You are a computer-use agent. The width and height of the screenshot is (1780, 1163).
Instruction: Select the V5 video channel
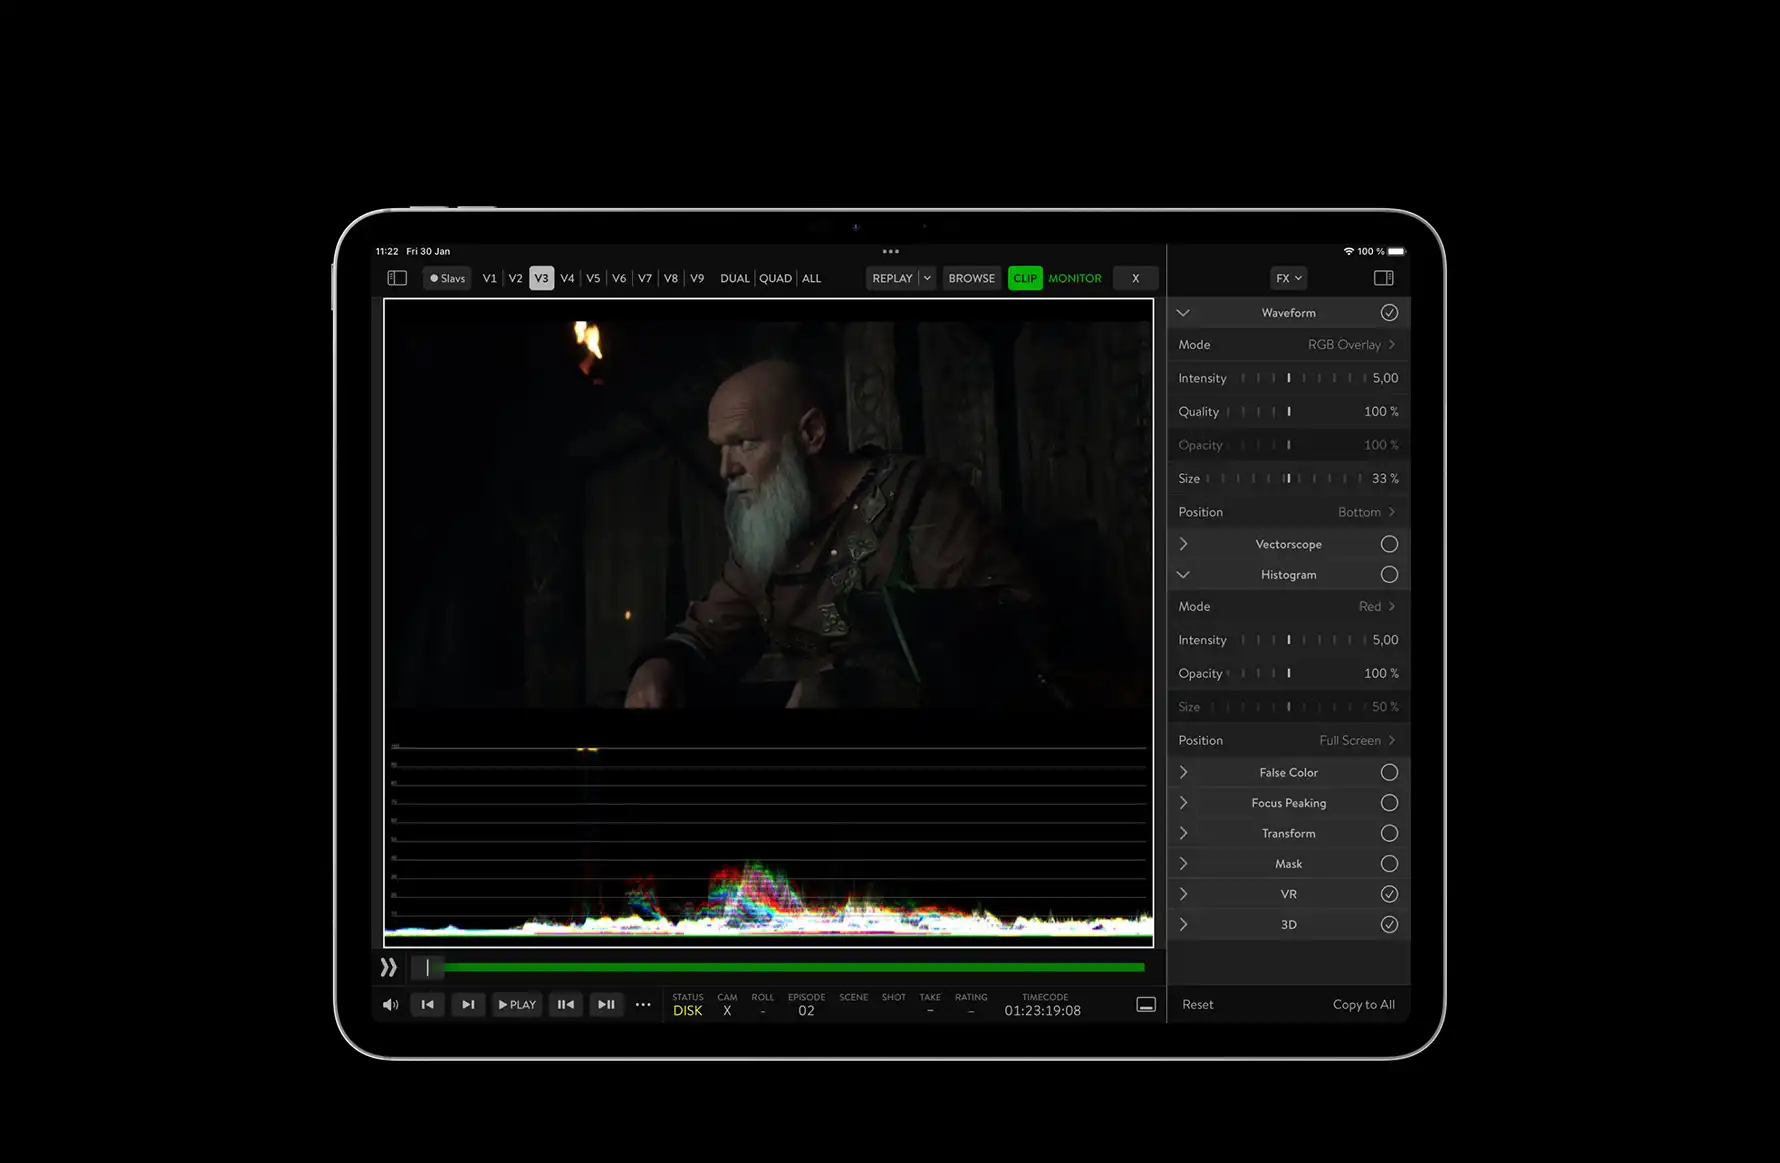[593, 278]
